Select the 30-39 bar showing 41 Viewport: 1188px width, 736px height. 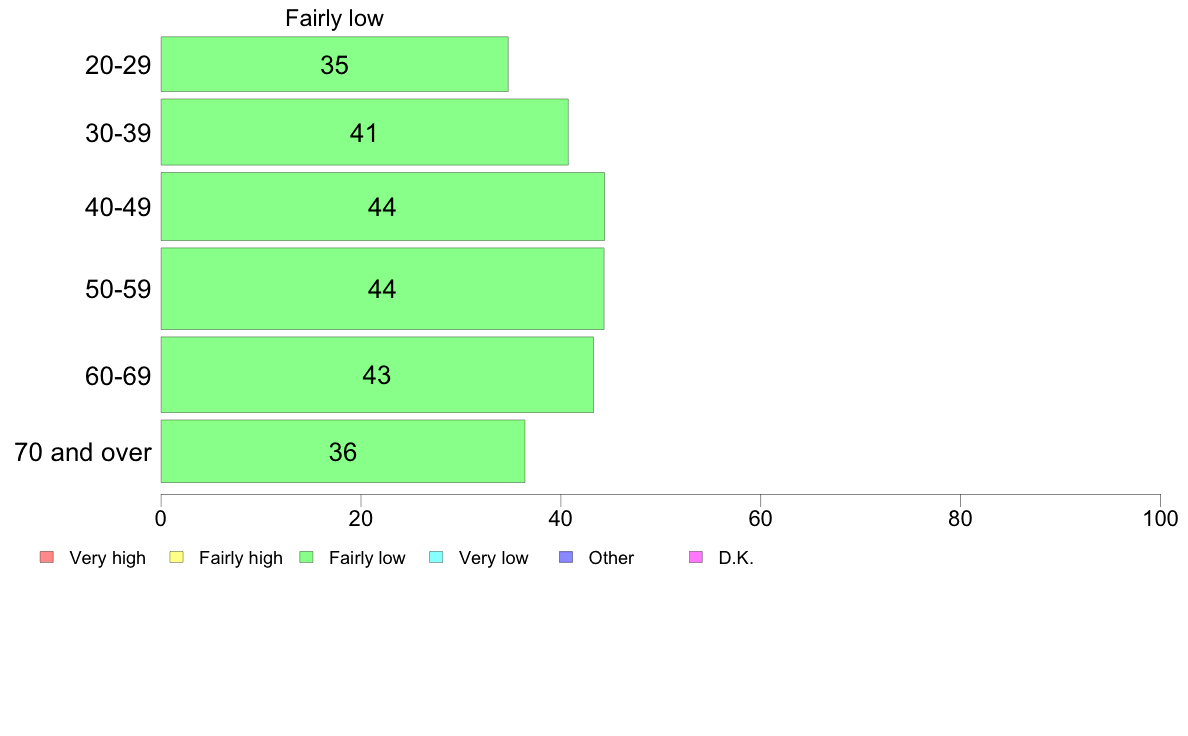click(x=364, y=132)
